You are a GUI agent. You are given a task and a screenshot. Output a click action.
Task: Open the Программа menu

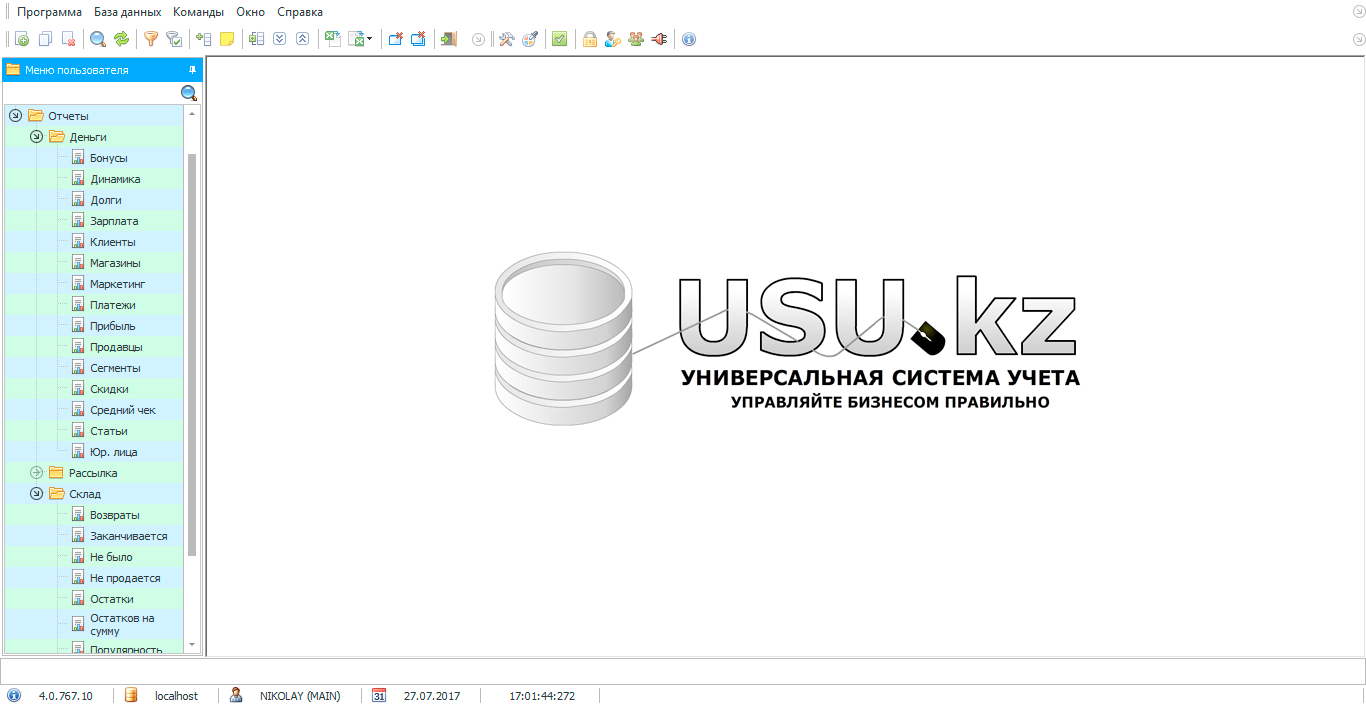(49, 12)
